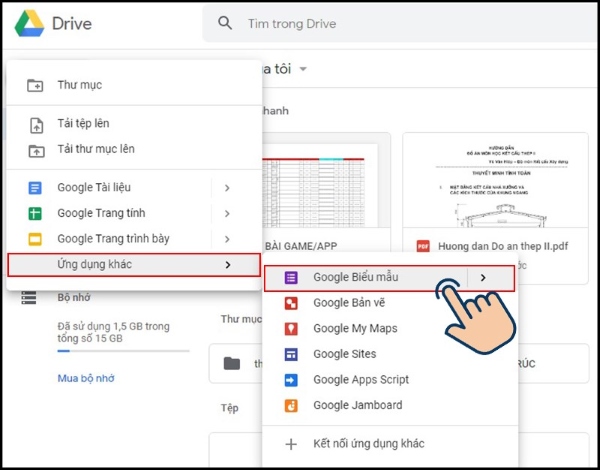Click Kết nối ứng dụng khác
The image size is (600, 470).
coord(369,443)
